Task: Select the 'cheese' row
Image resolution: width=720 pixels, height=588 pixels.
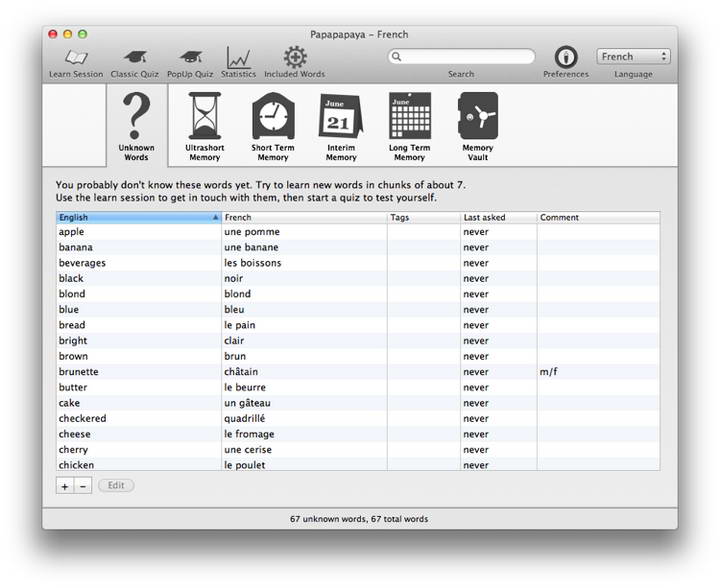Action: [x=358, y=434]
